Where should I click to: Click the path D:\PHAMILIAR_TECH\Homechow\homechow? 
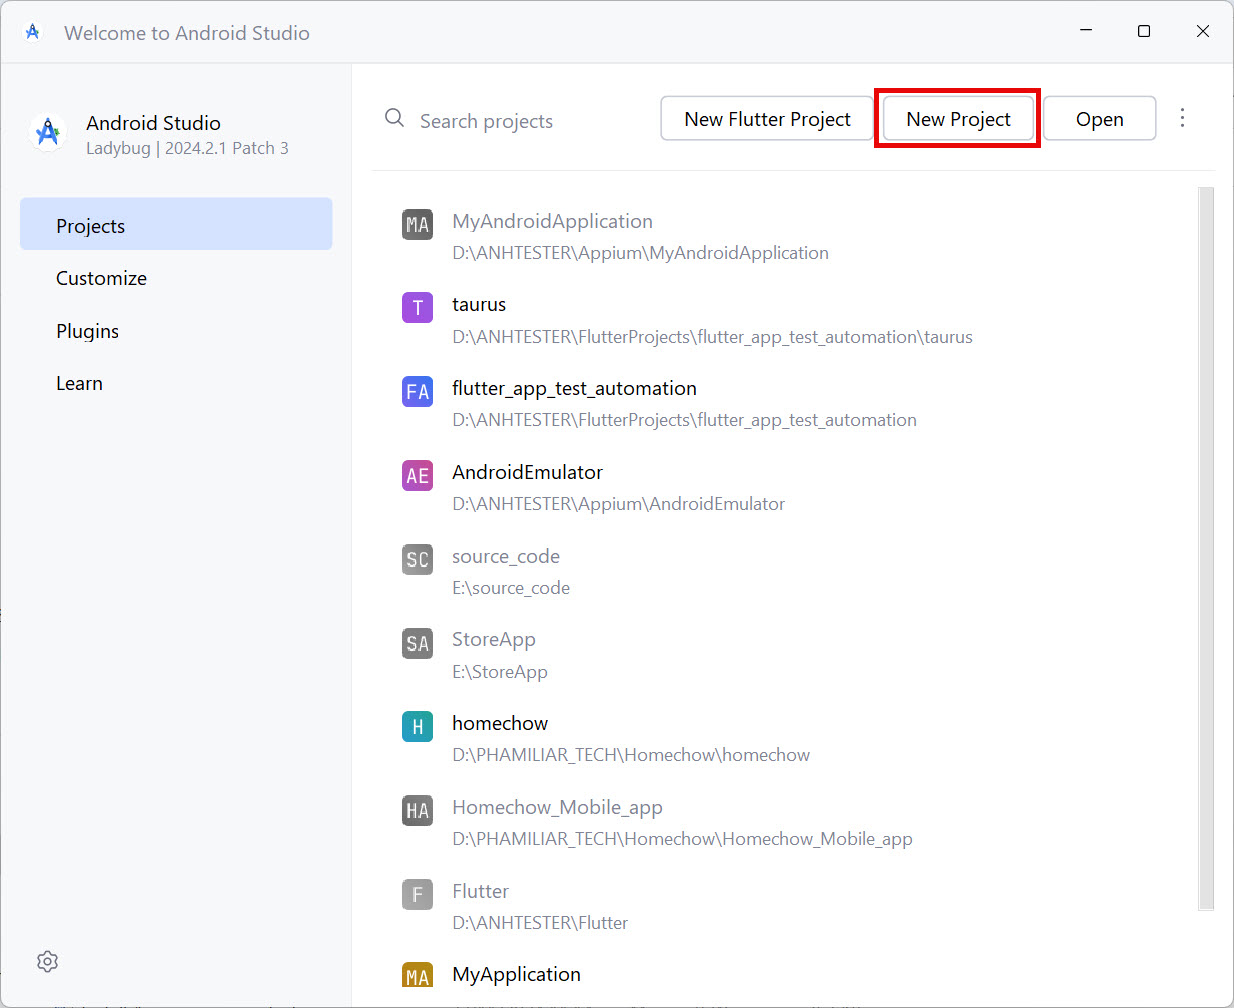631,755
